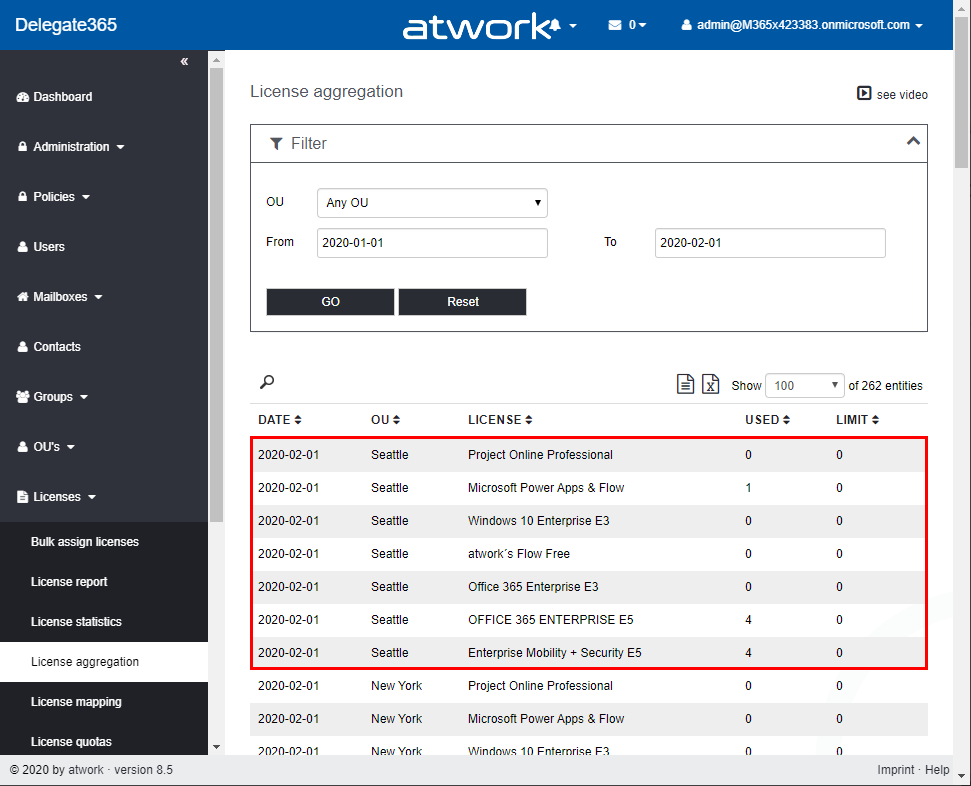Click into the To date field
The image size is (971, 786).
point(770,243)
